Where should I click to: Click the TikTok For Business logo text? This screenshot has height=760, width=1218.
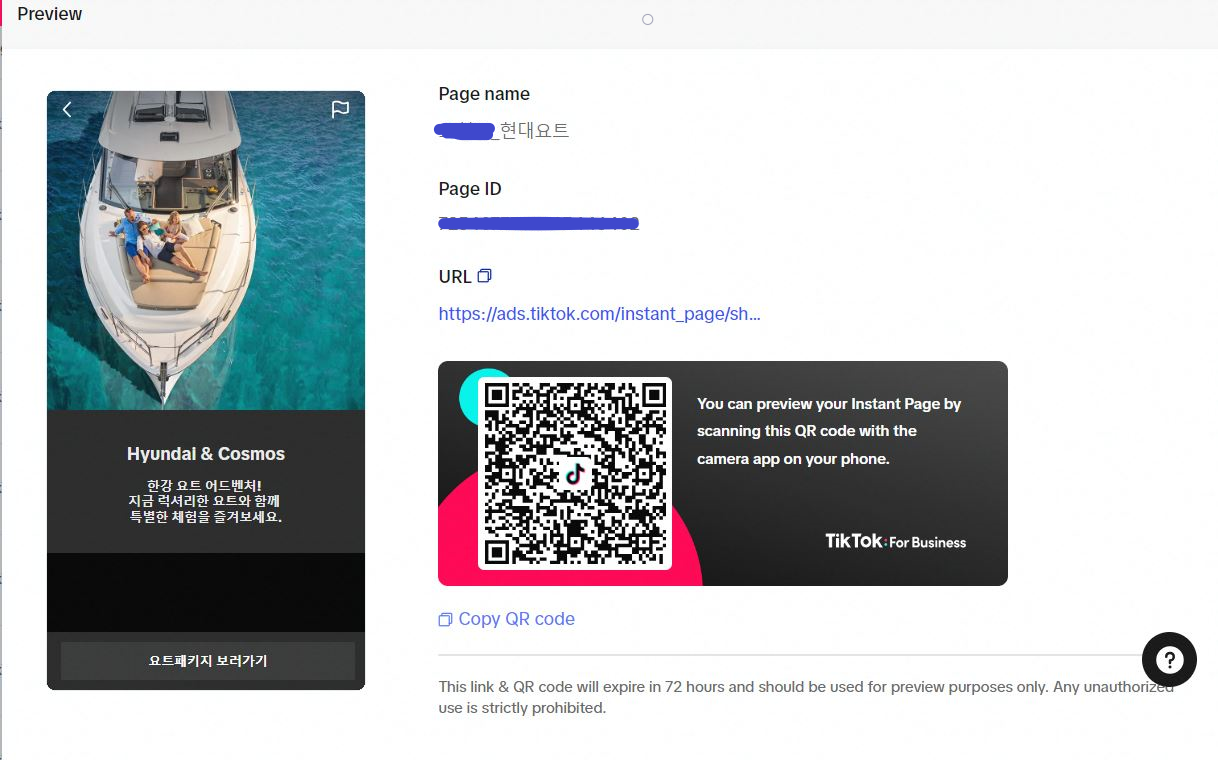(x=896, y=541)
